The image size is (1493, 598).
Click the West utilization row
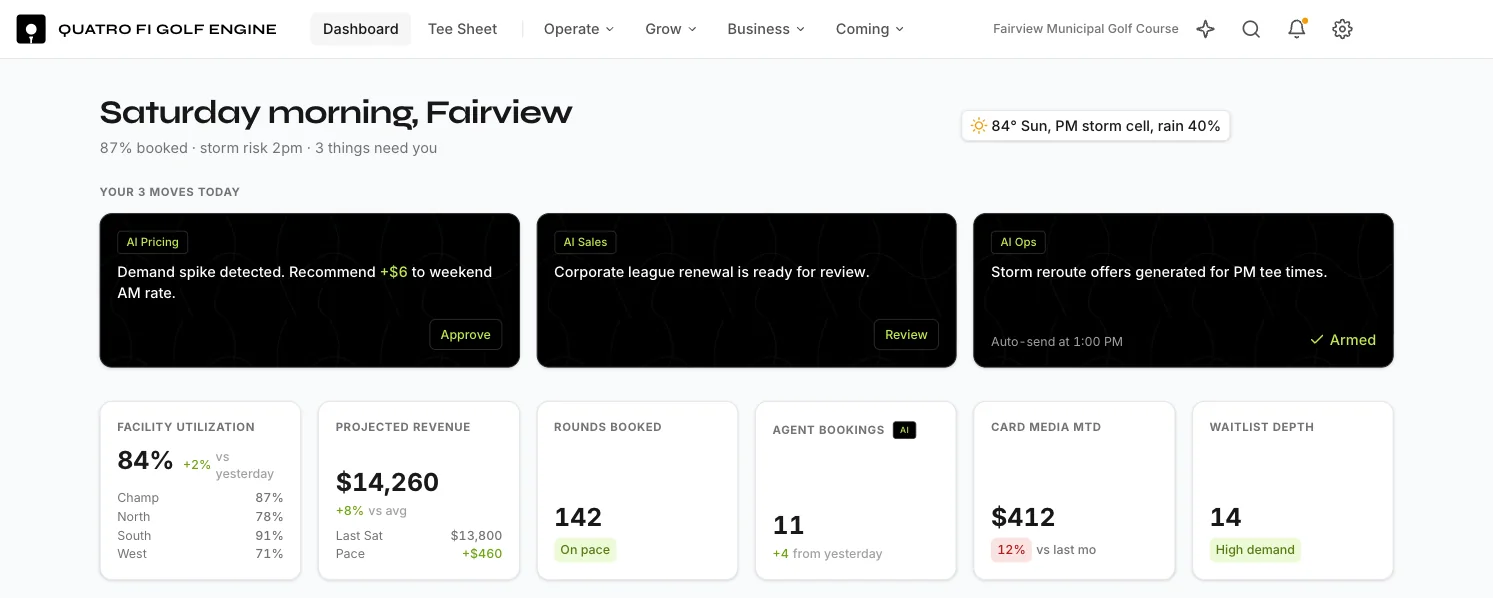point(200,554)
